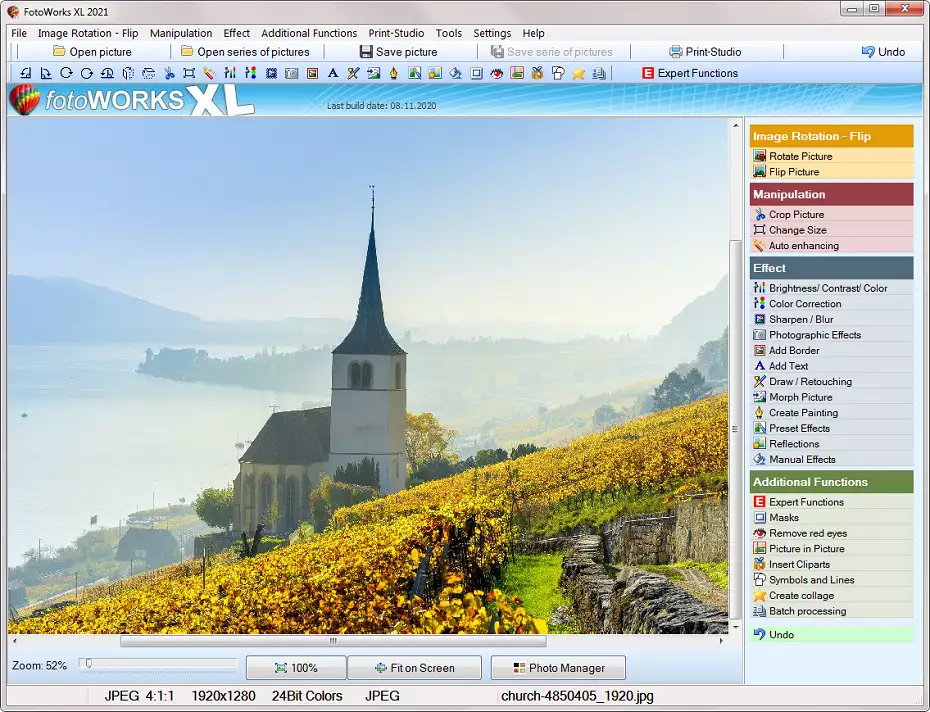This screenshot has width=930, height=712.
Task: Start Batch processing from side panel
Action: (807, 611)
